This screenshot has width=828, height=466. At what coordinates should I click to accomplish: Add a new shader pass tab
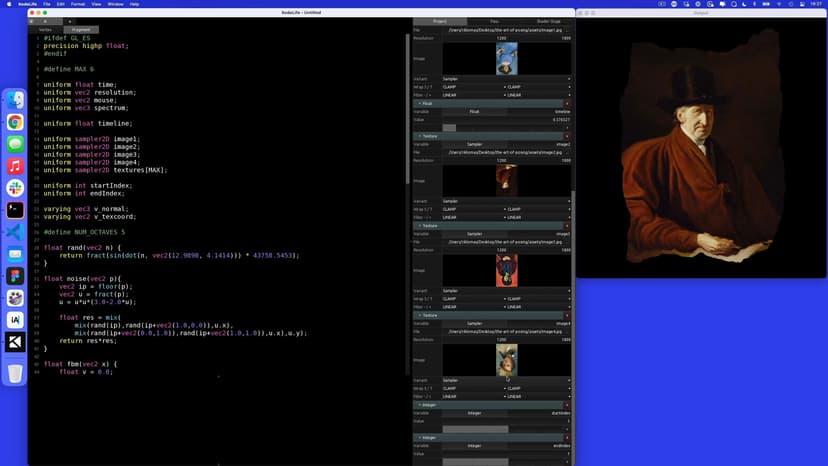[70, 21]
